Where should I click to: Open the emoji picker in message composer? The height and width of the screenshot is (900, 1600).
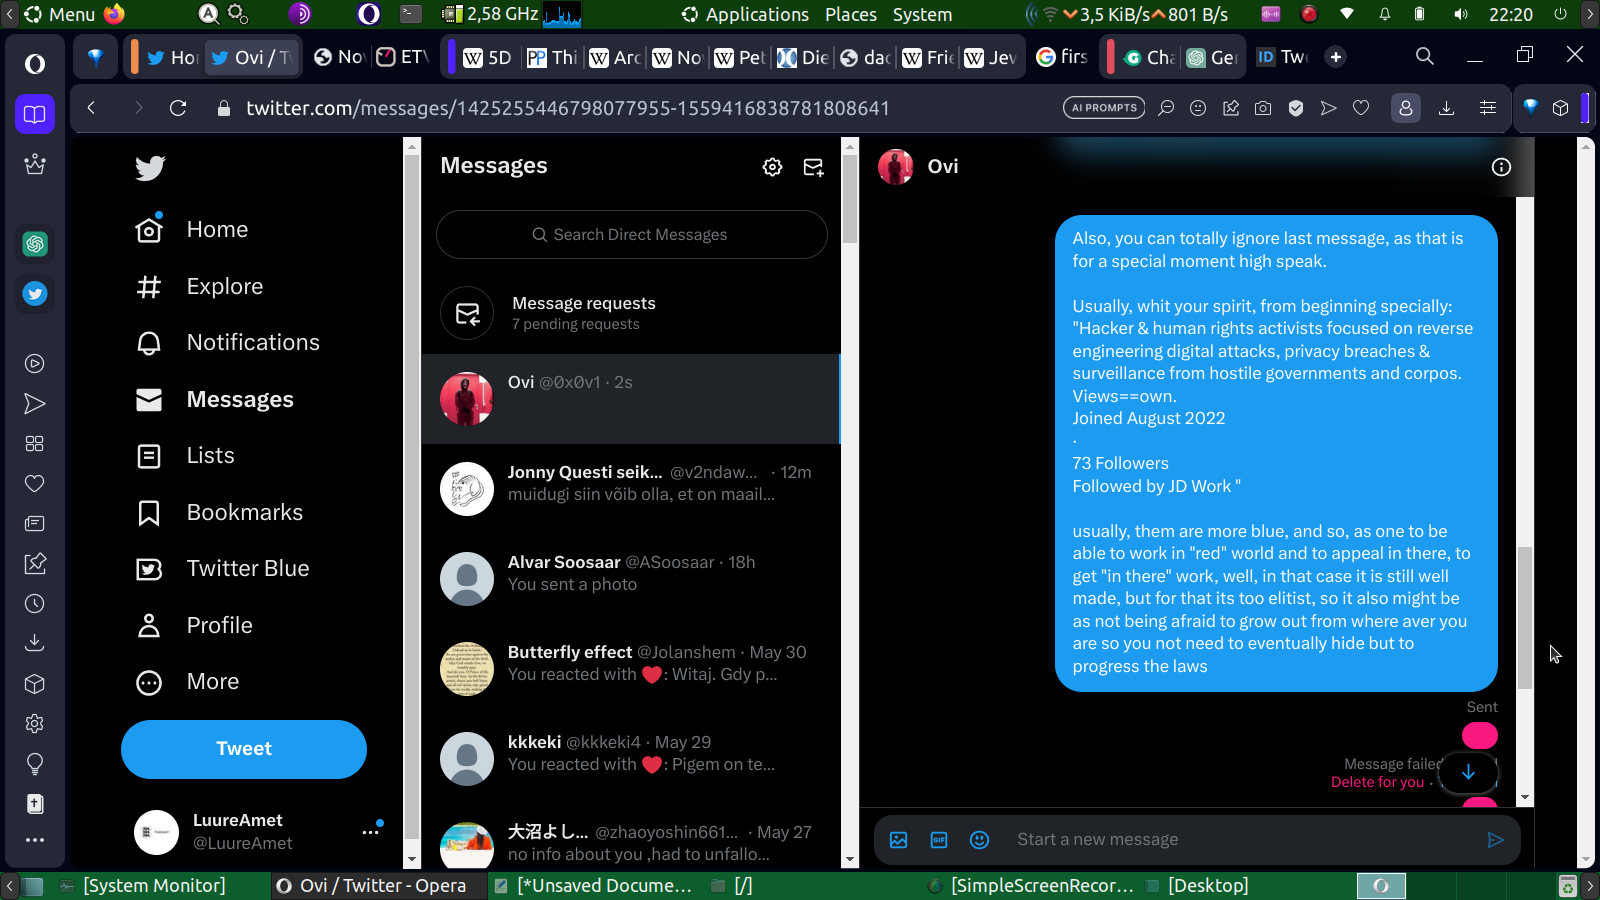coord(980,840)
